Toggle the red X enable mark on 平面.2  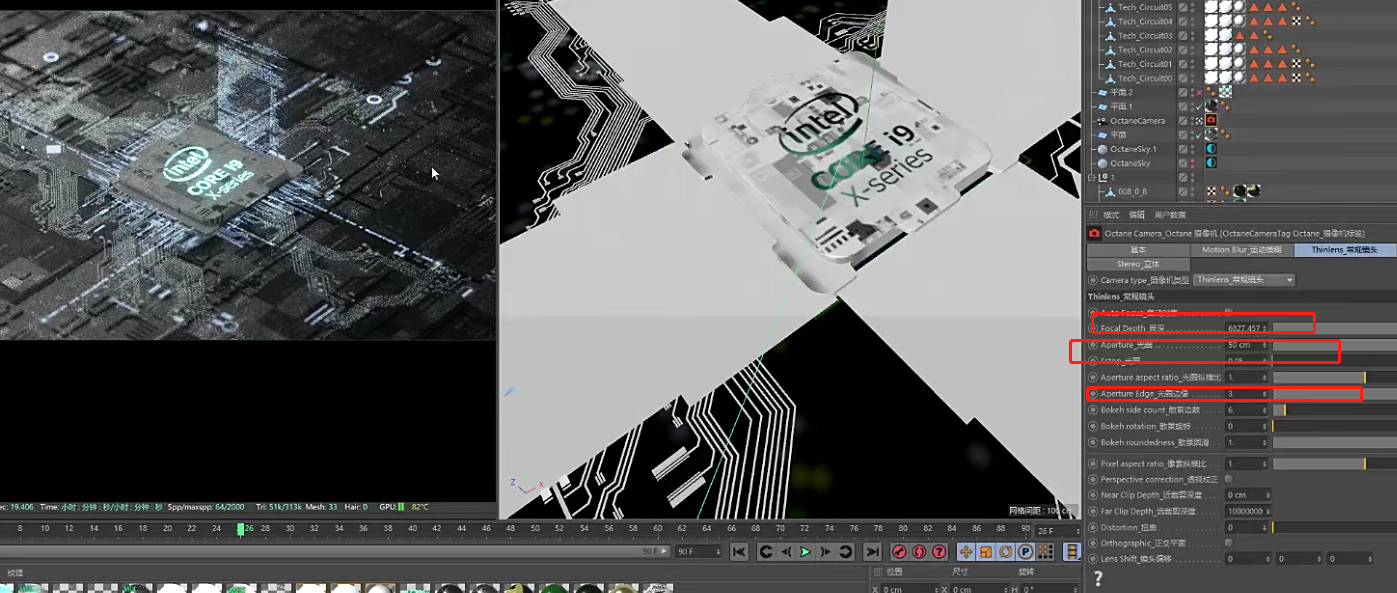pos(1199,92)
